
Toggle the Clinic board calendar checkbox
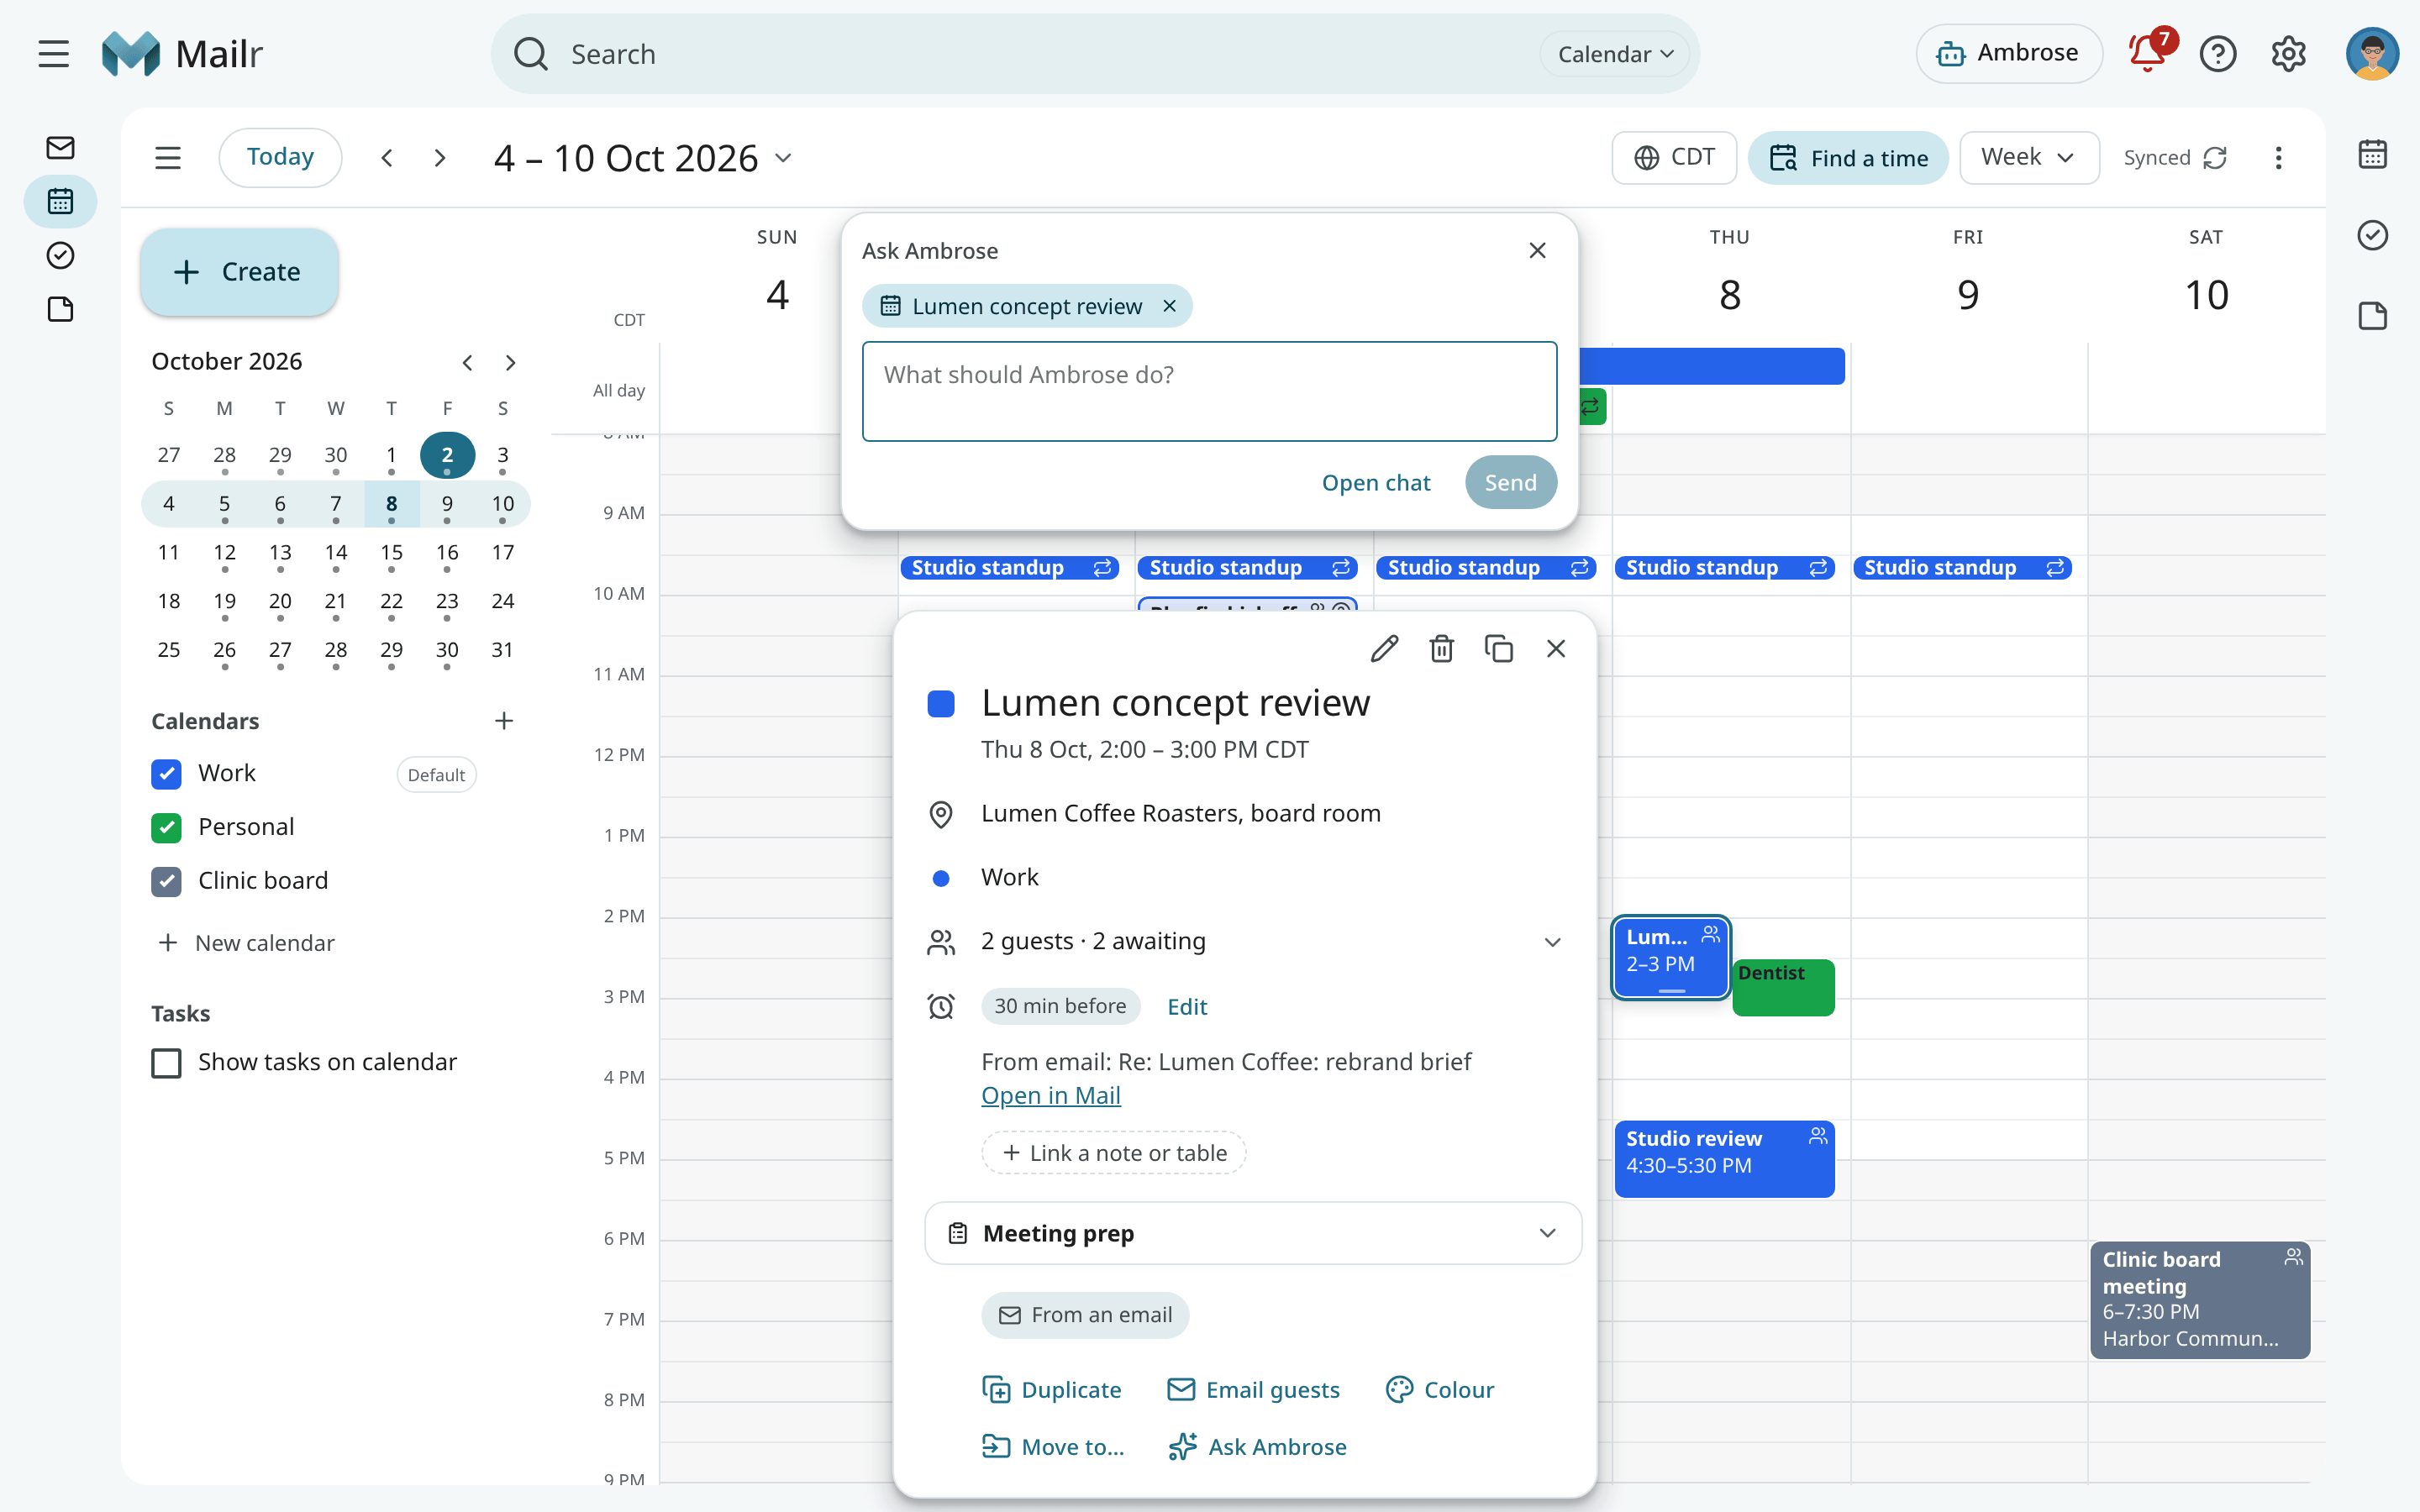166,882
